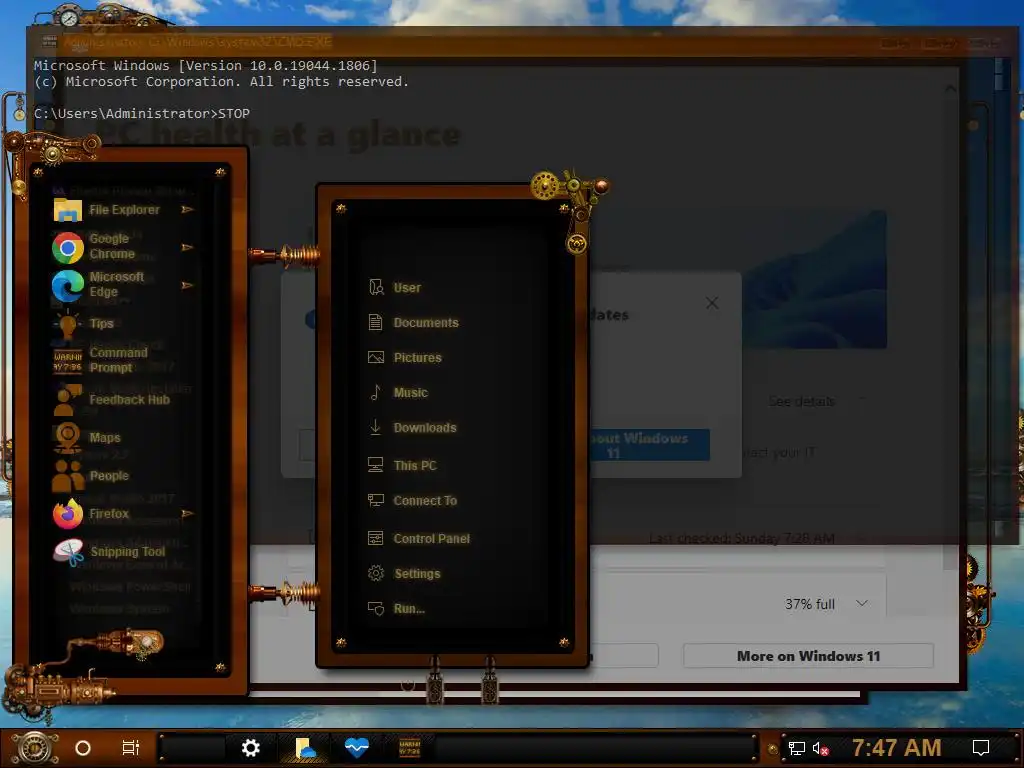Expand the Google Chrome jump list arrow

187,248
